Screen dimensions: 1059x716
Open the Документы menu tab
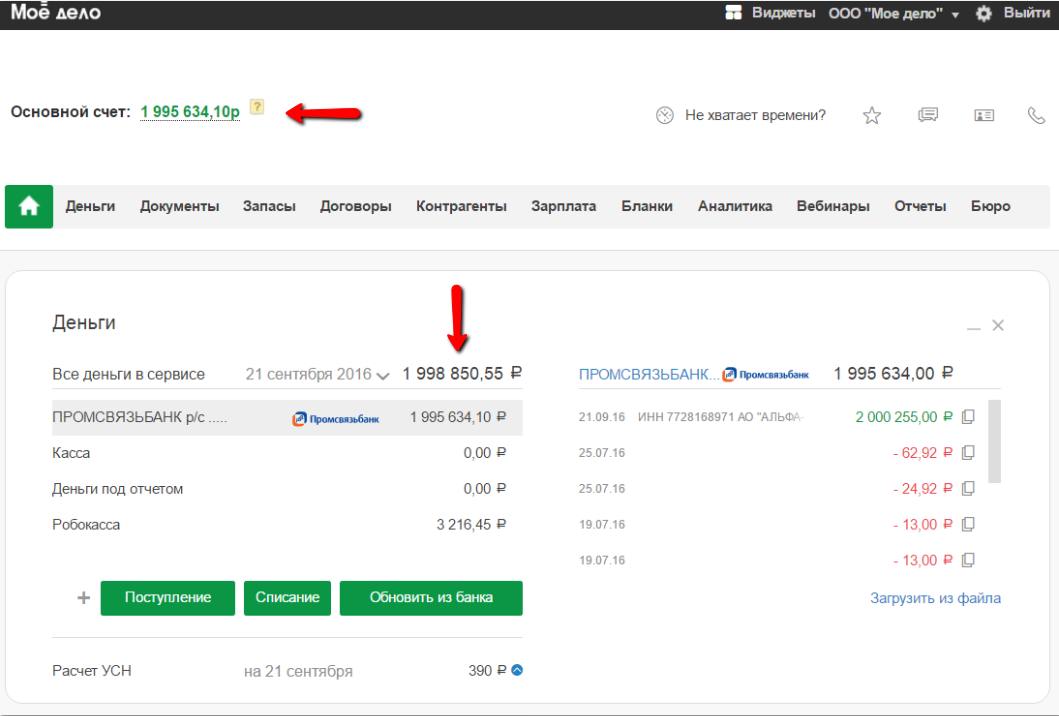[x=180, y=206]
